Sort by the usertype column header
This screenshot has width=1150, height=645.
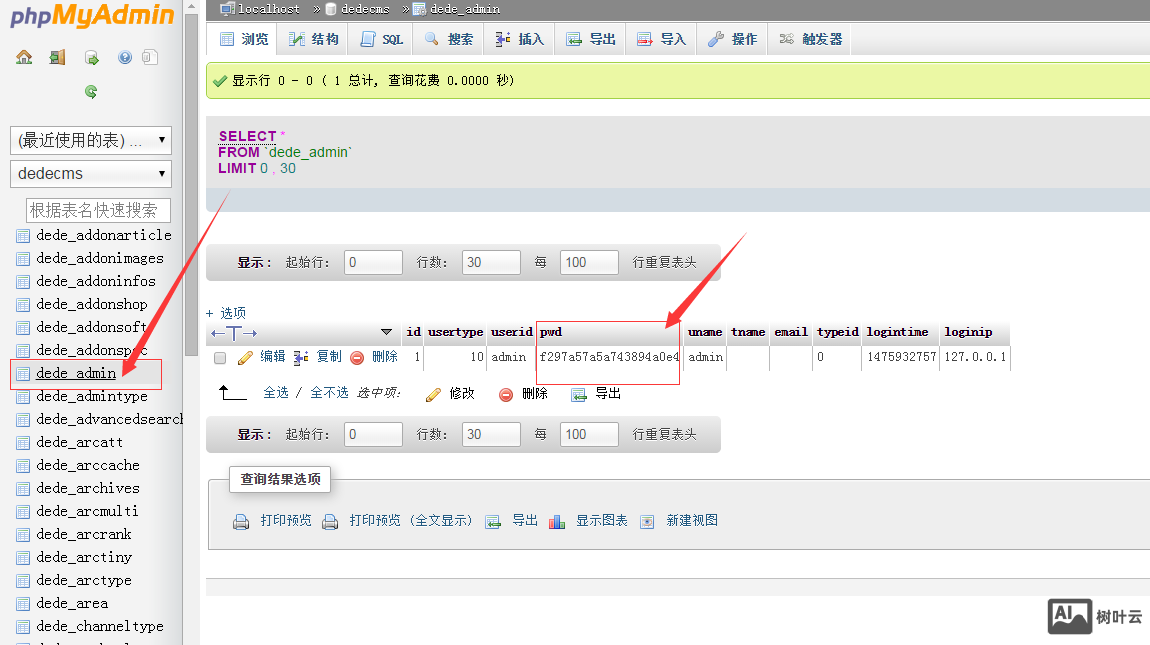point(455,332)
